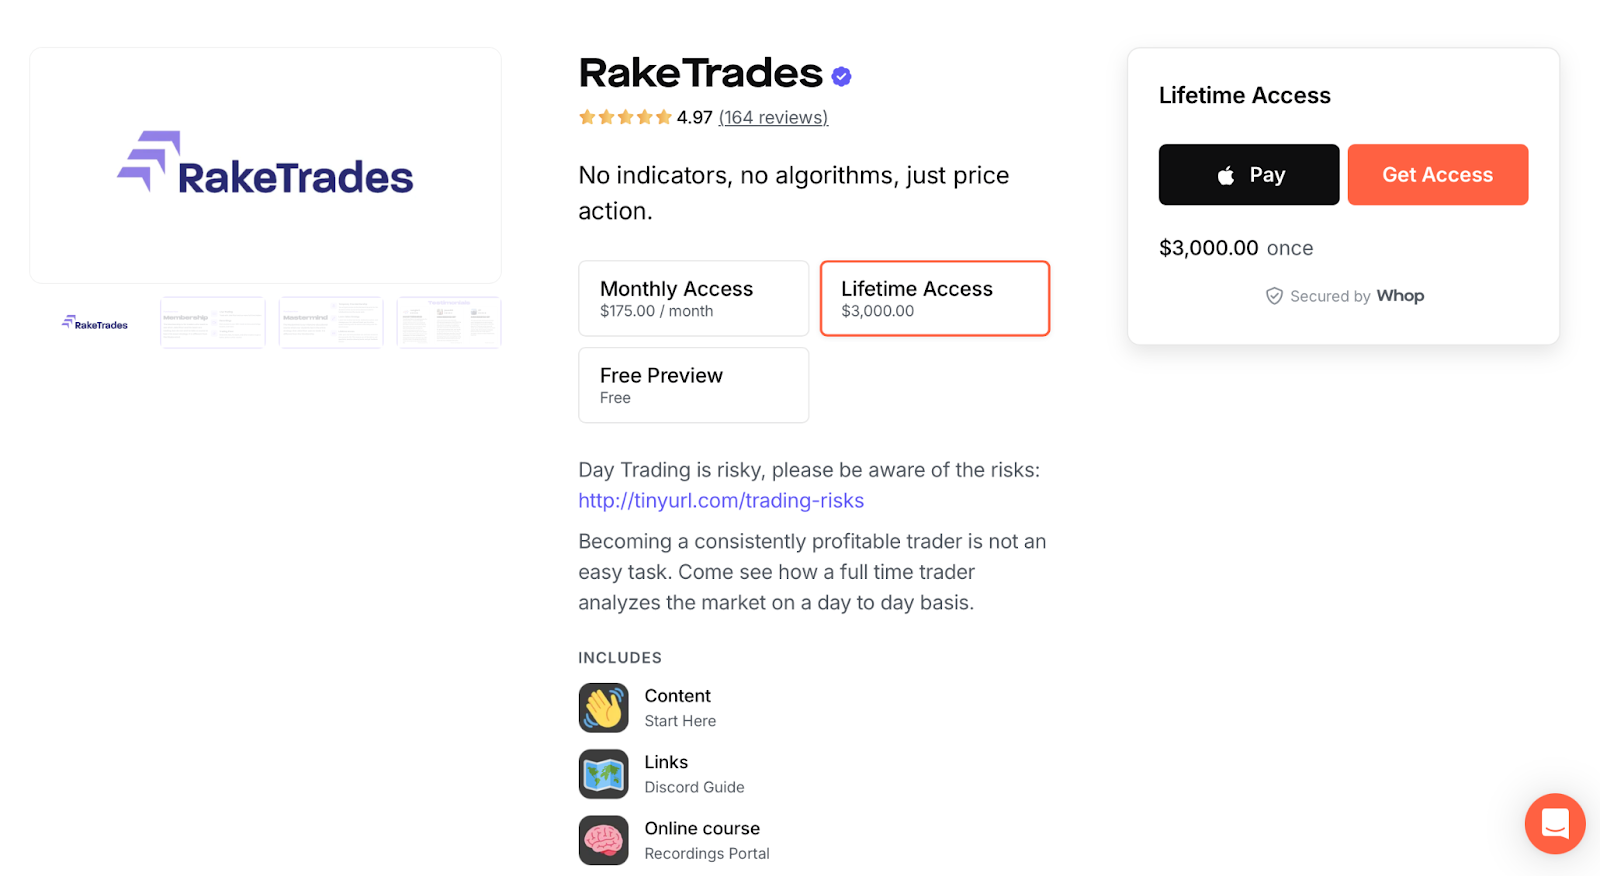Open the chat support bubble
This screenshot has width=1600, height=876.
click(x=1554, y=824)
